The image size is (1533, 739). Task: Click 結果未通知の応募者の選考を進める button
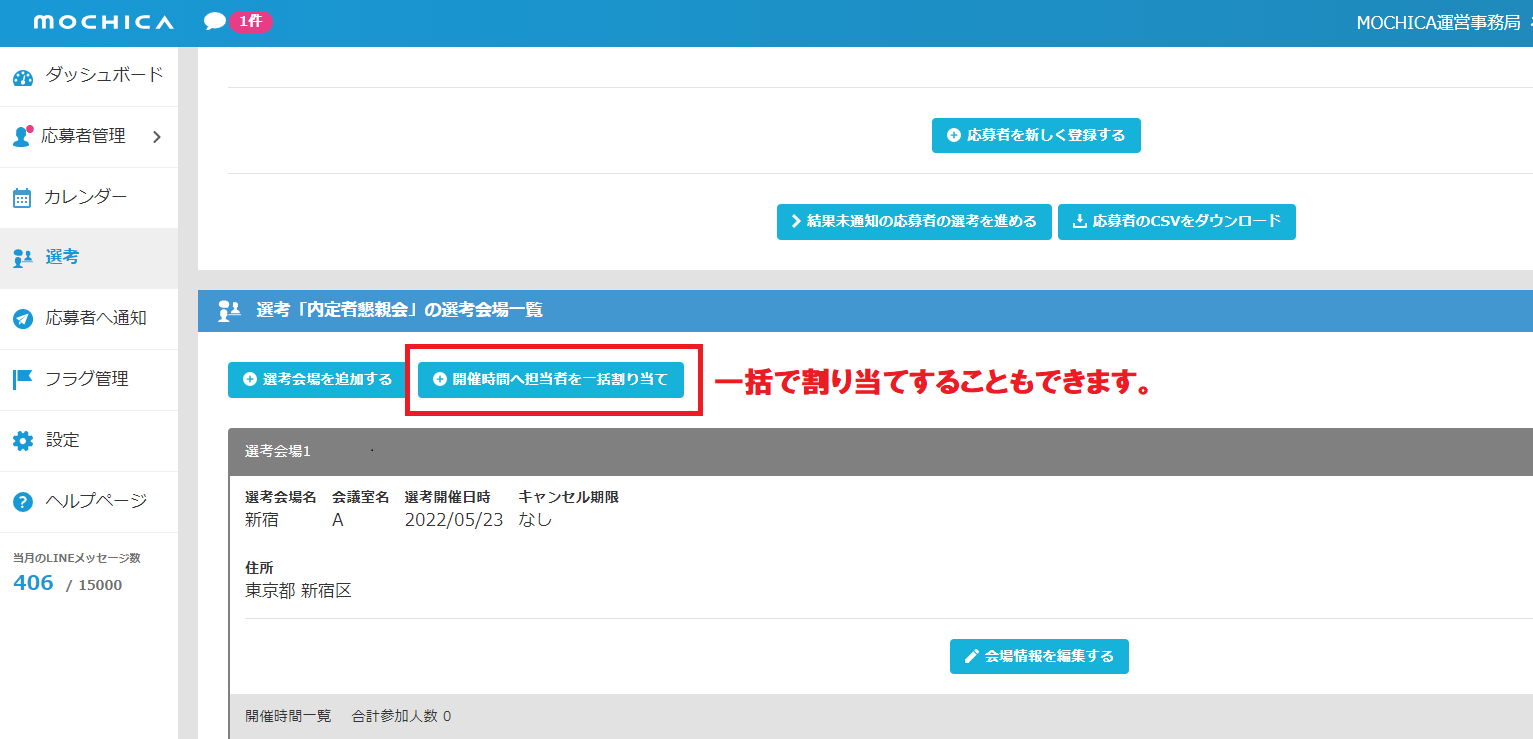913,222
